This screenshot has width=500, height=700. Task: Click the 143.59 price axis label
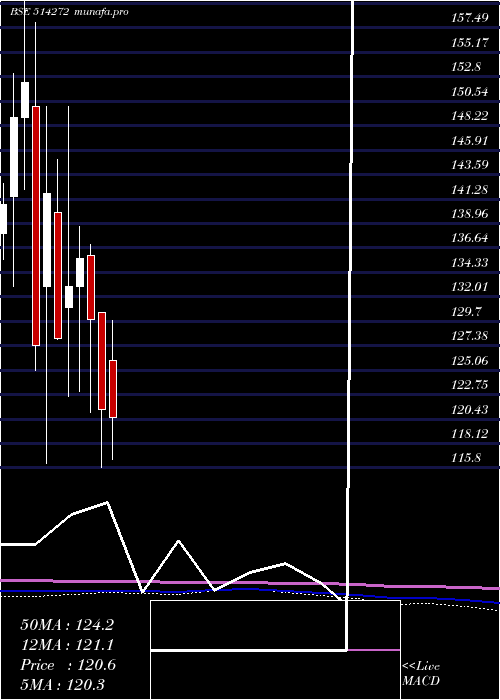click(x=470, y=164)
